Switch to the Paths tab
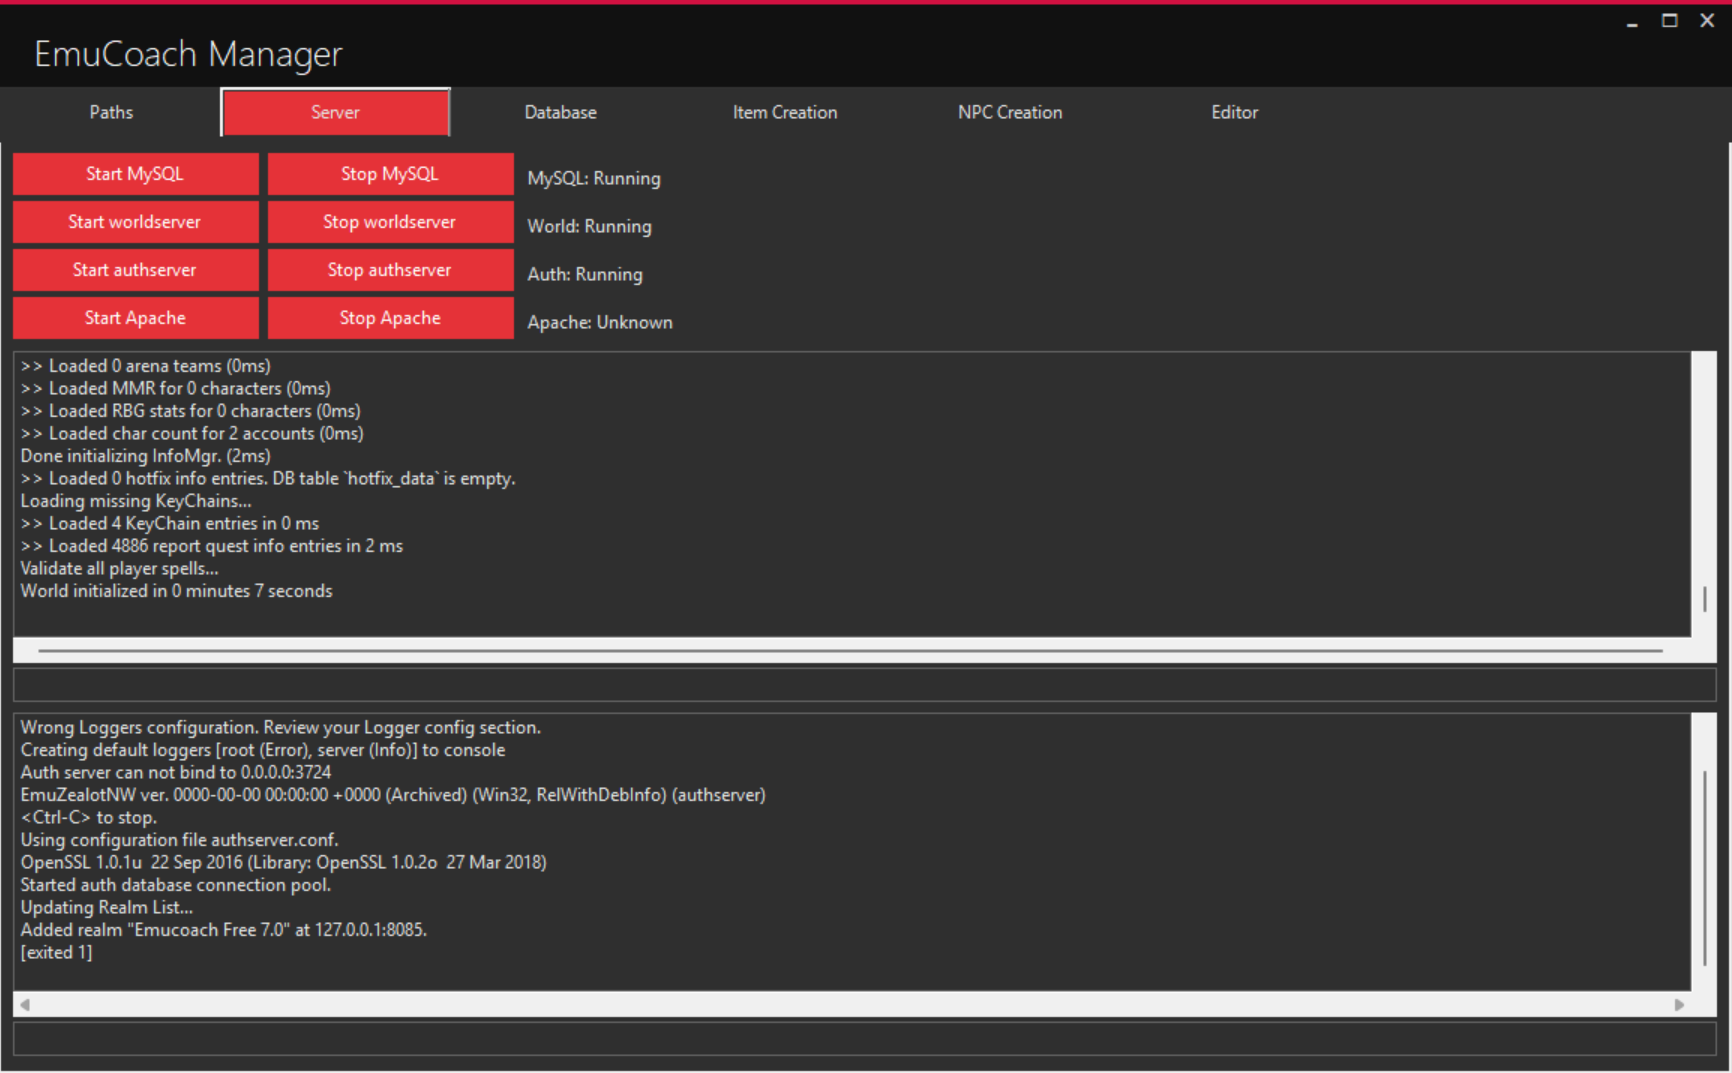Viewport: 1732px width, 1073px height. (110, 112)
